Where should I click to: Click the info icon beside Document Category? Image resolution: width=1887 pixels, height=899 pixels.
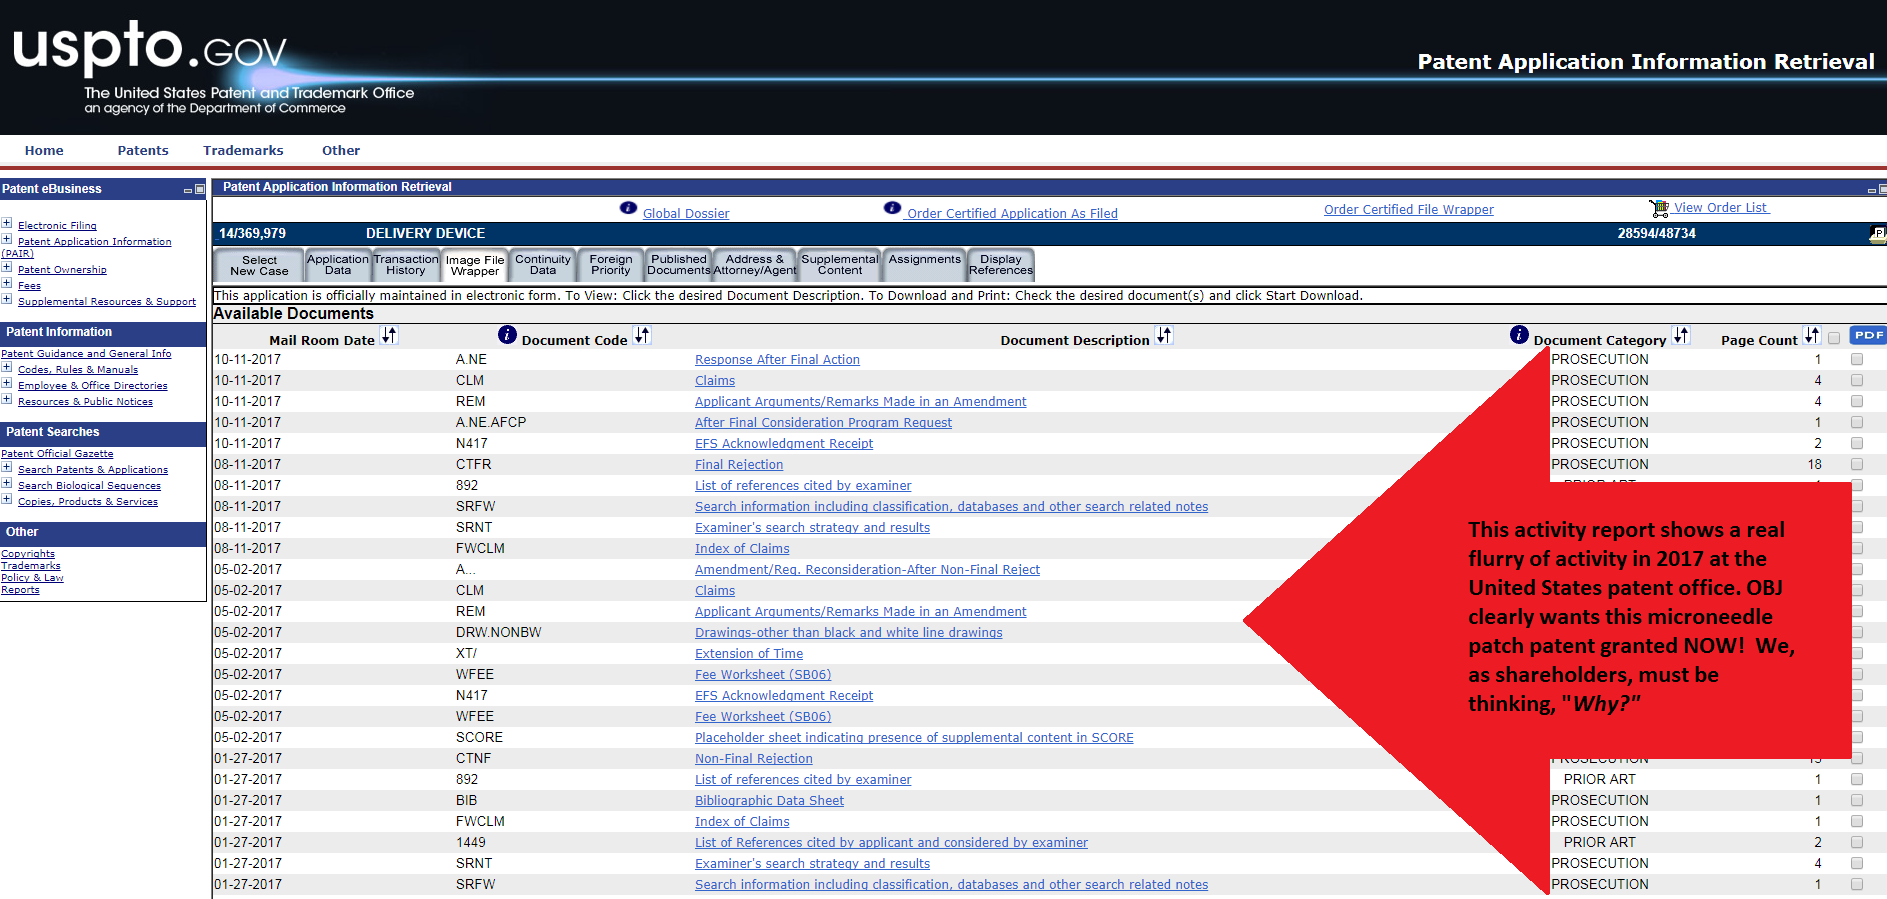[x=1519, y=335]
